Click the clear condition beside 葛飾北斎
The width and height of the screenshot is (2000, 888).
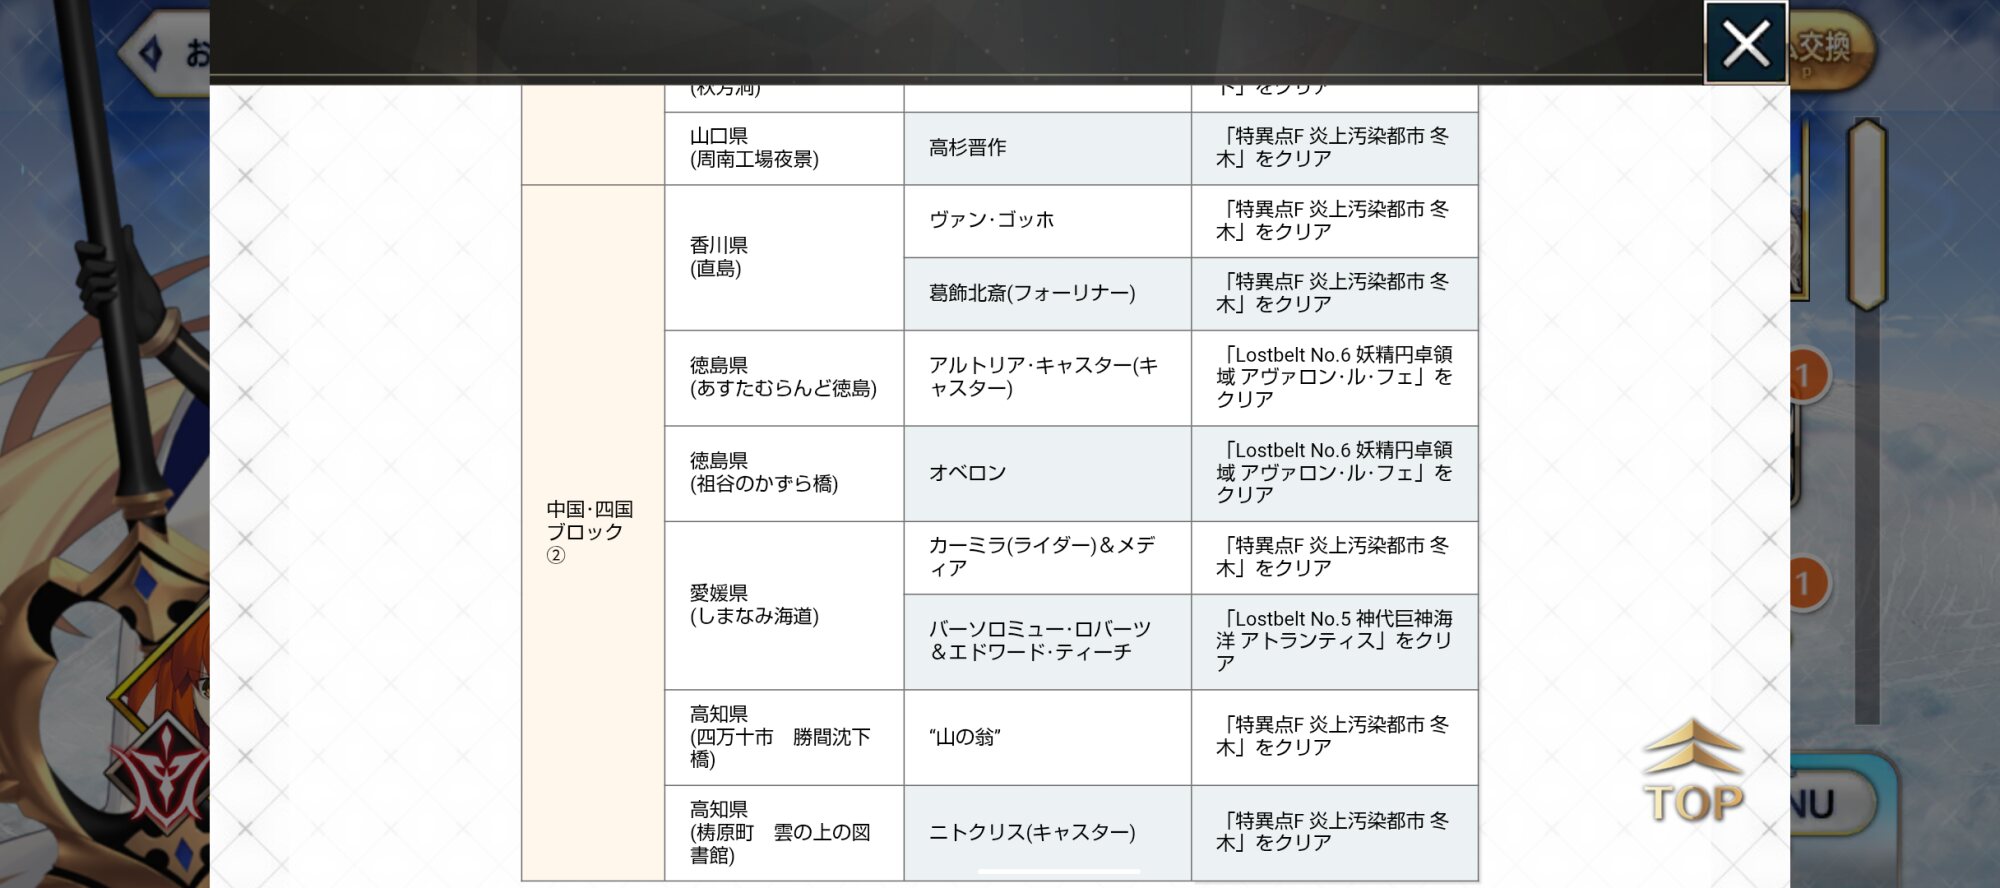[1334, 294]
